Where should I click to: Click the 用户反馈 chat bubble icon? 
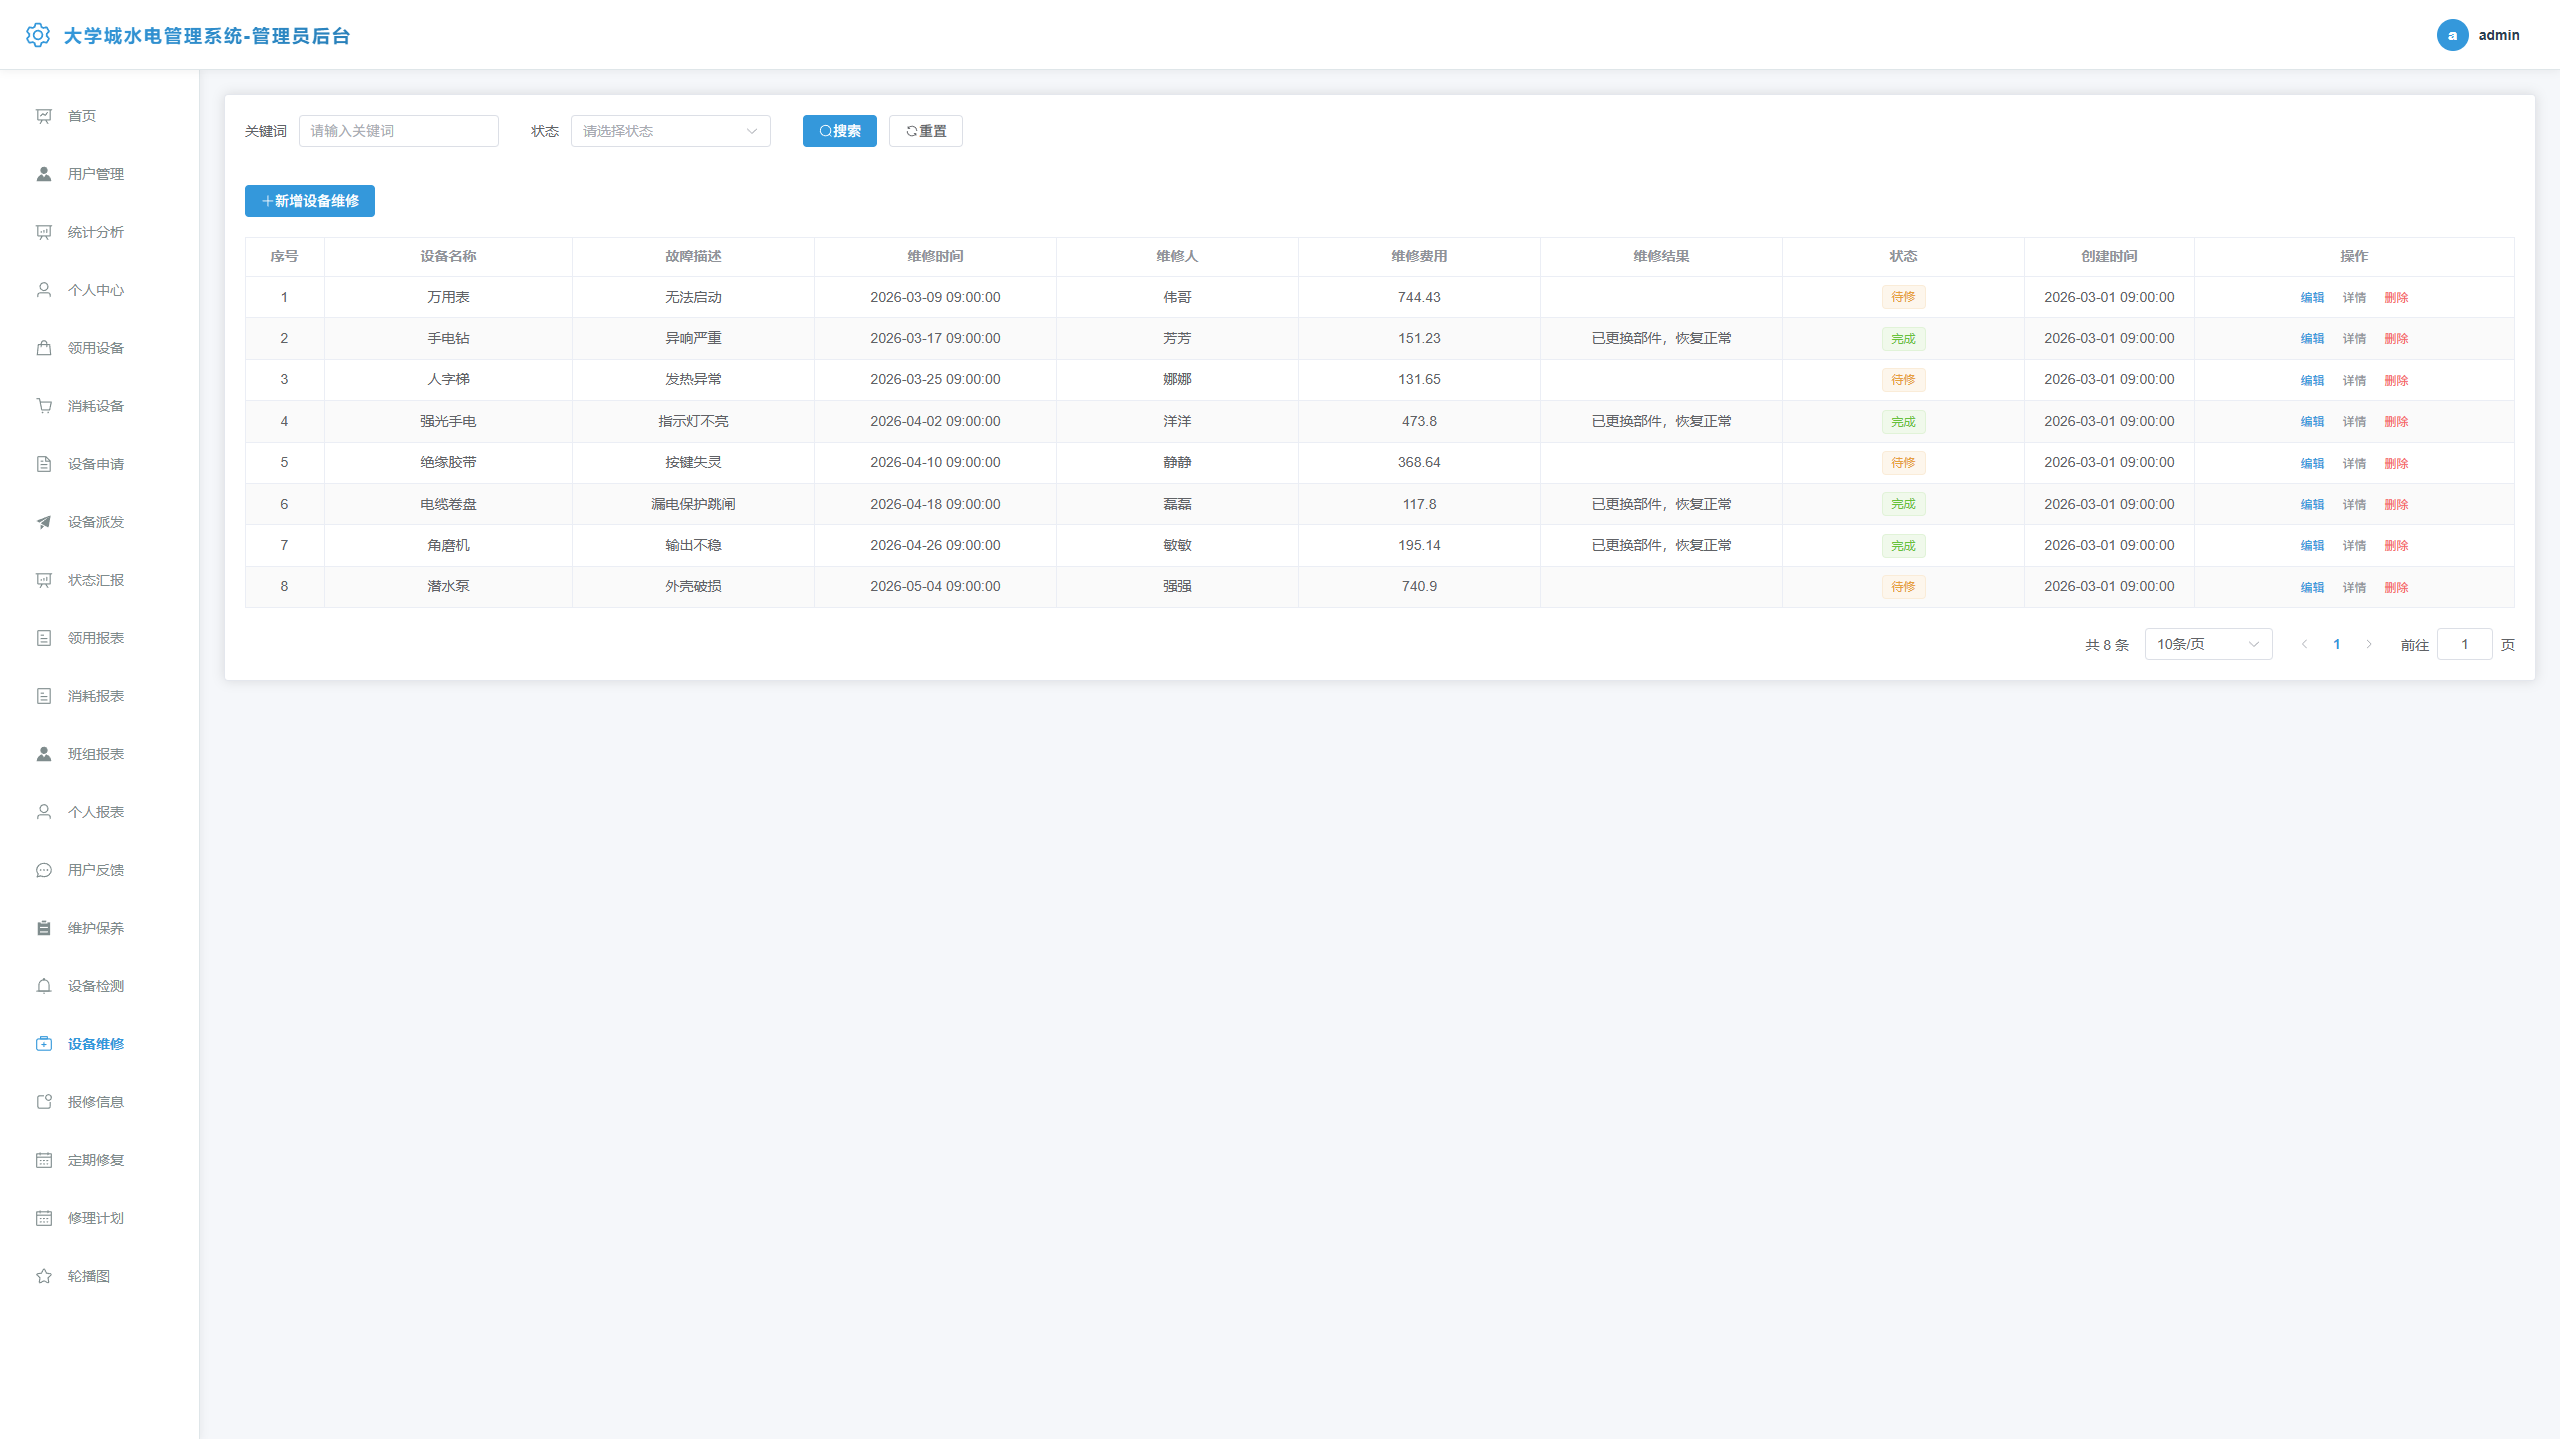coord(44,870)
